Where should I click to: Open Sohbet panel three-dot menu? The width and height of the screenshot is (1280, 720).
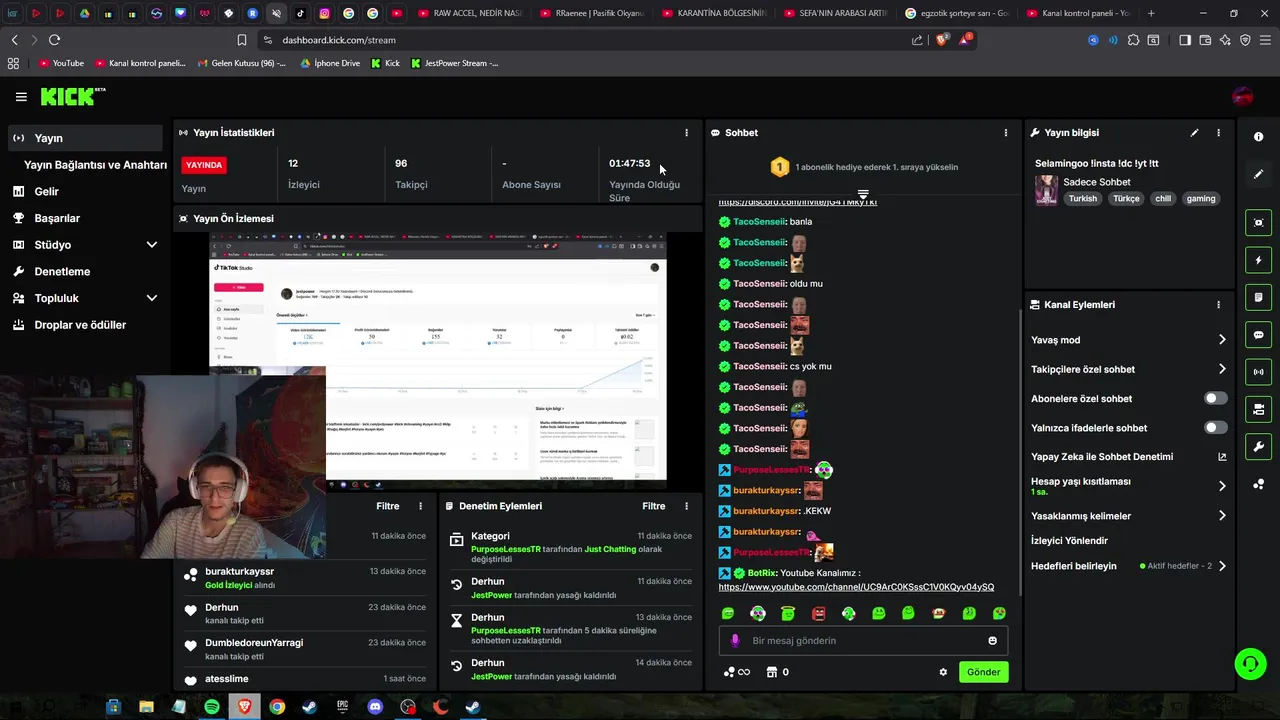point(1006,132)
